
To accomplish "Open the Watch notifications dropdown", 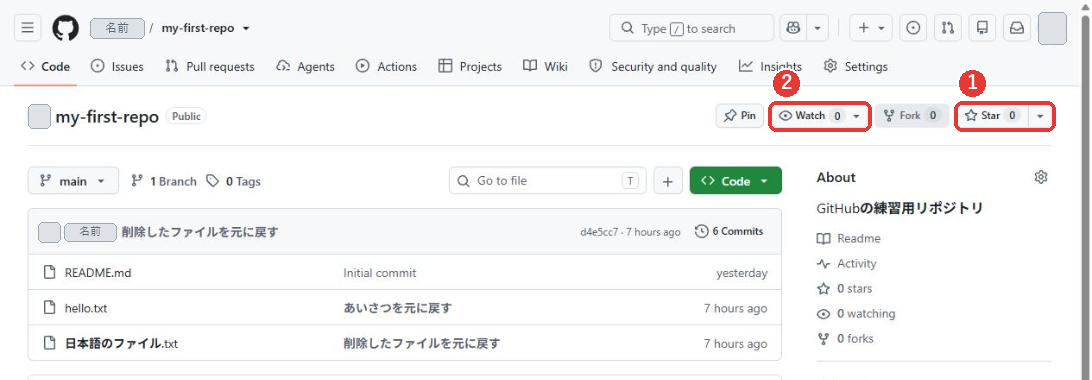I will point(820,116).
